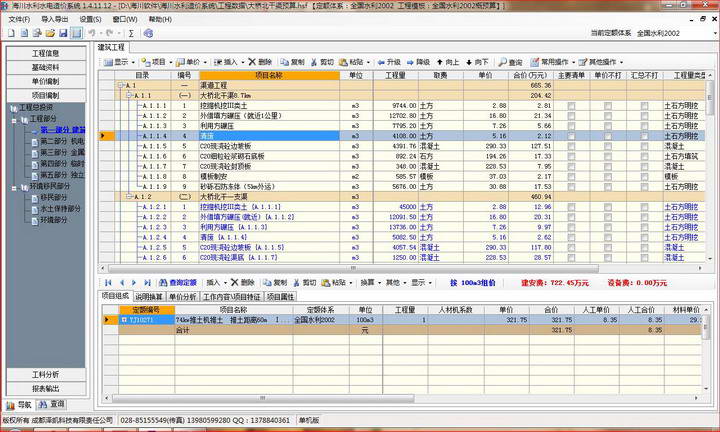The width and height of the screenshot is (720, 432).
Task: Click the 删除 delete icon in upper toolbar
Action: pos(252,62)
